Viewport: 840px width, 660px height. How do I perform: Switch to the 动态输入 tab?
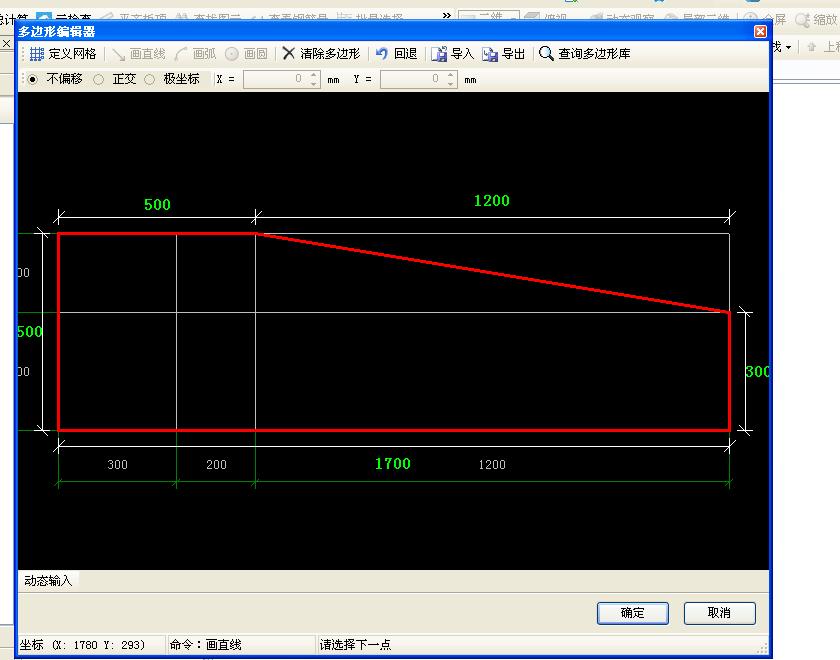[48, 581]
